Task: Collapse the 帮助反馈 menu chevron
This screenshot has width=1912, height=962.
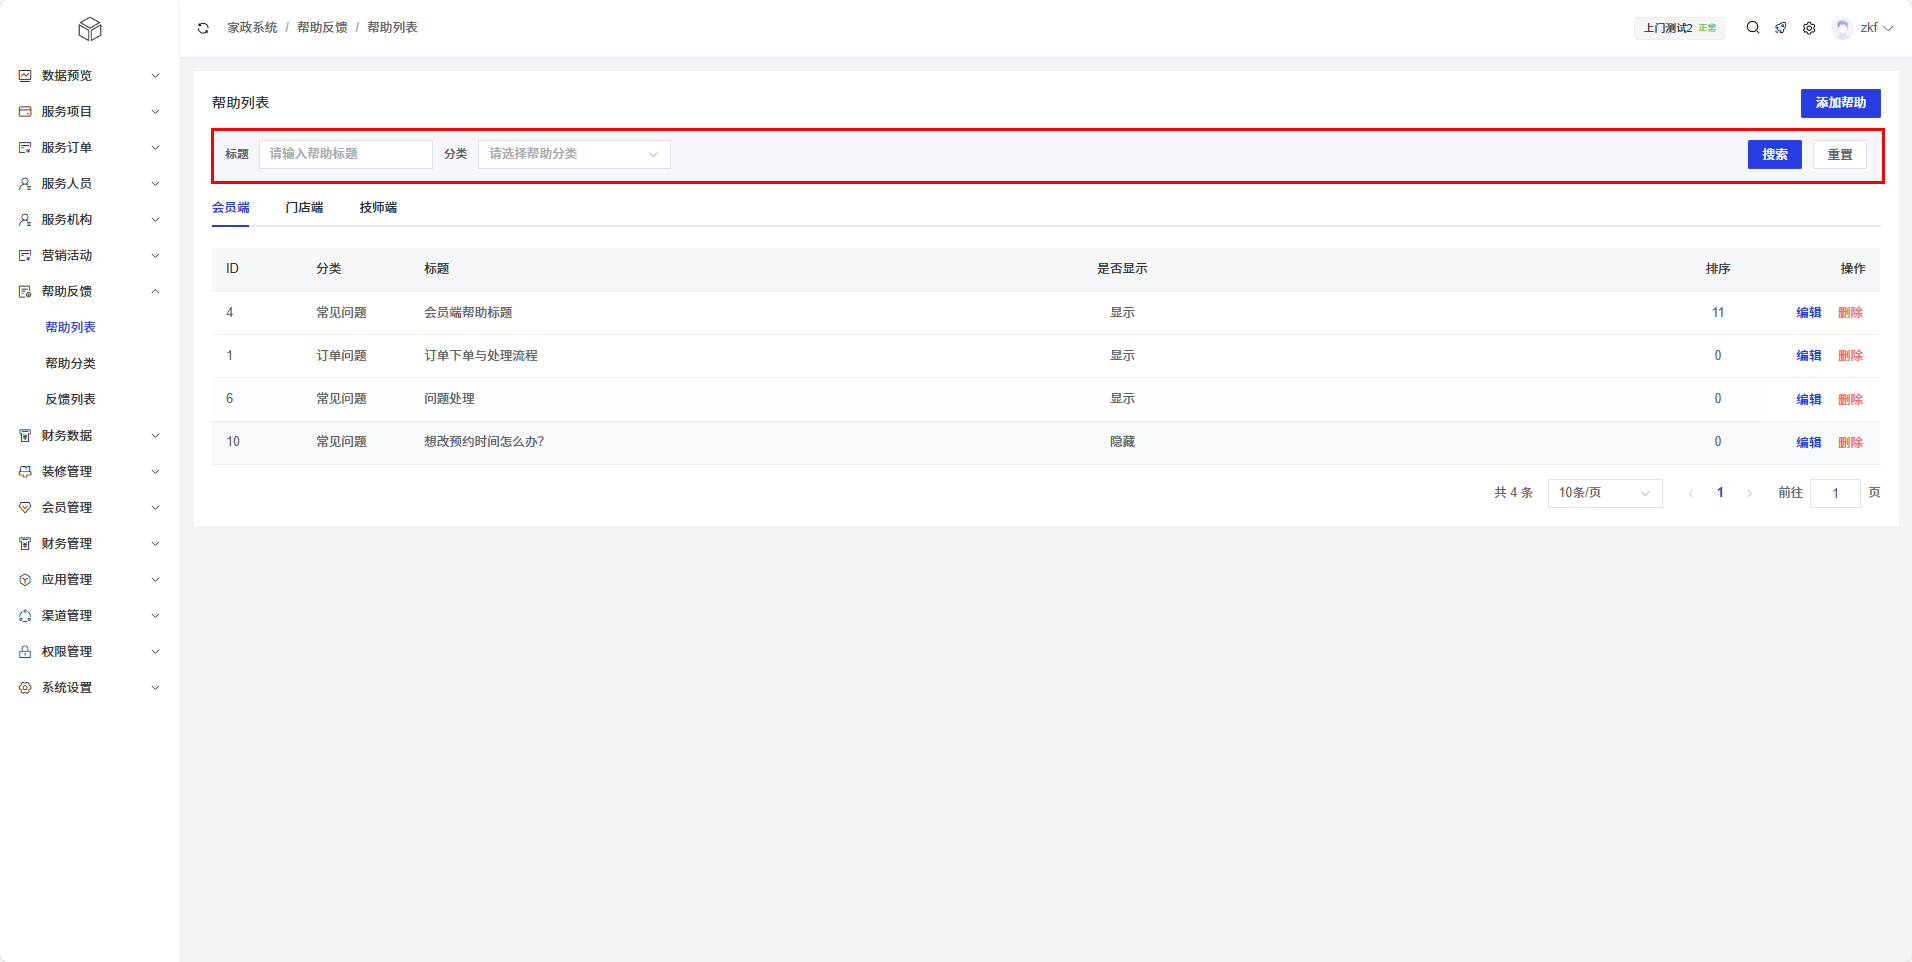Action: (155, 292)
